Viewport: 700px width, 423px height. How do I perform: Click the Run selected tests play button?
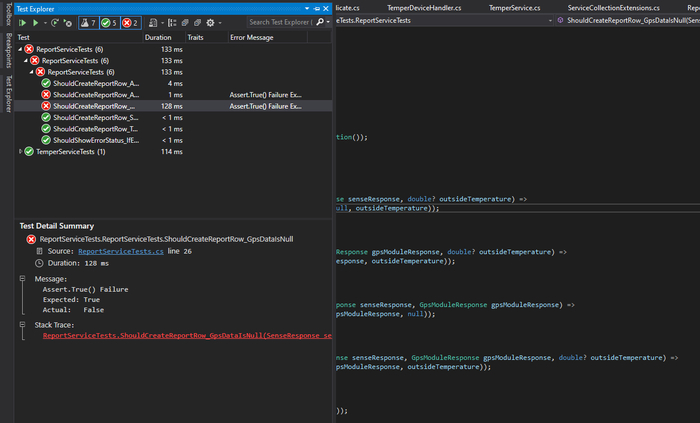pyautogui.click(x=35, y=22)
